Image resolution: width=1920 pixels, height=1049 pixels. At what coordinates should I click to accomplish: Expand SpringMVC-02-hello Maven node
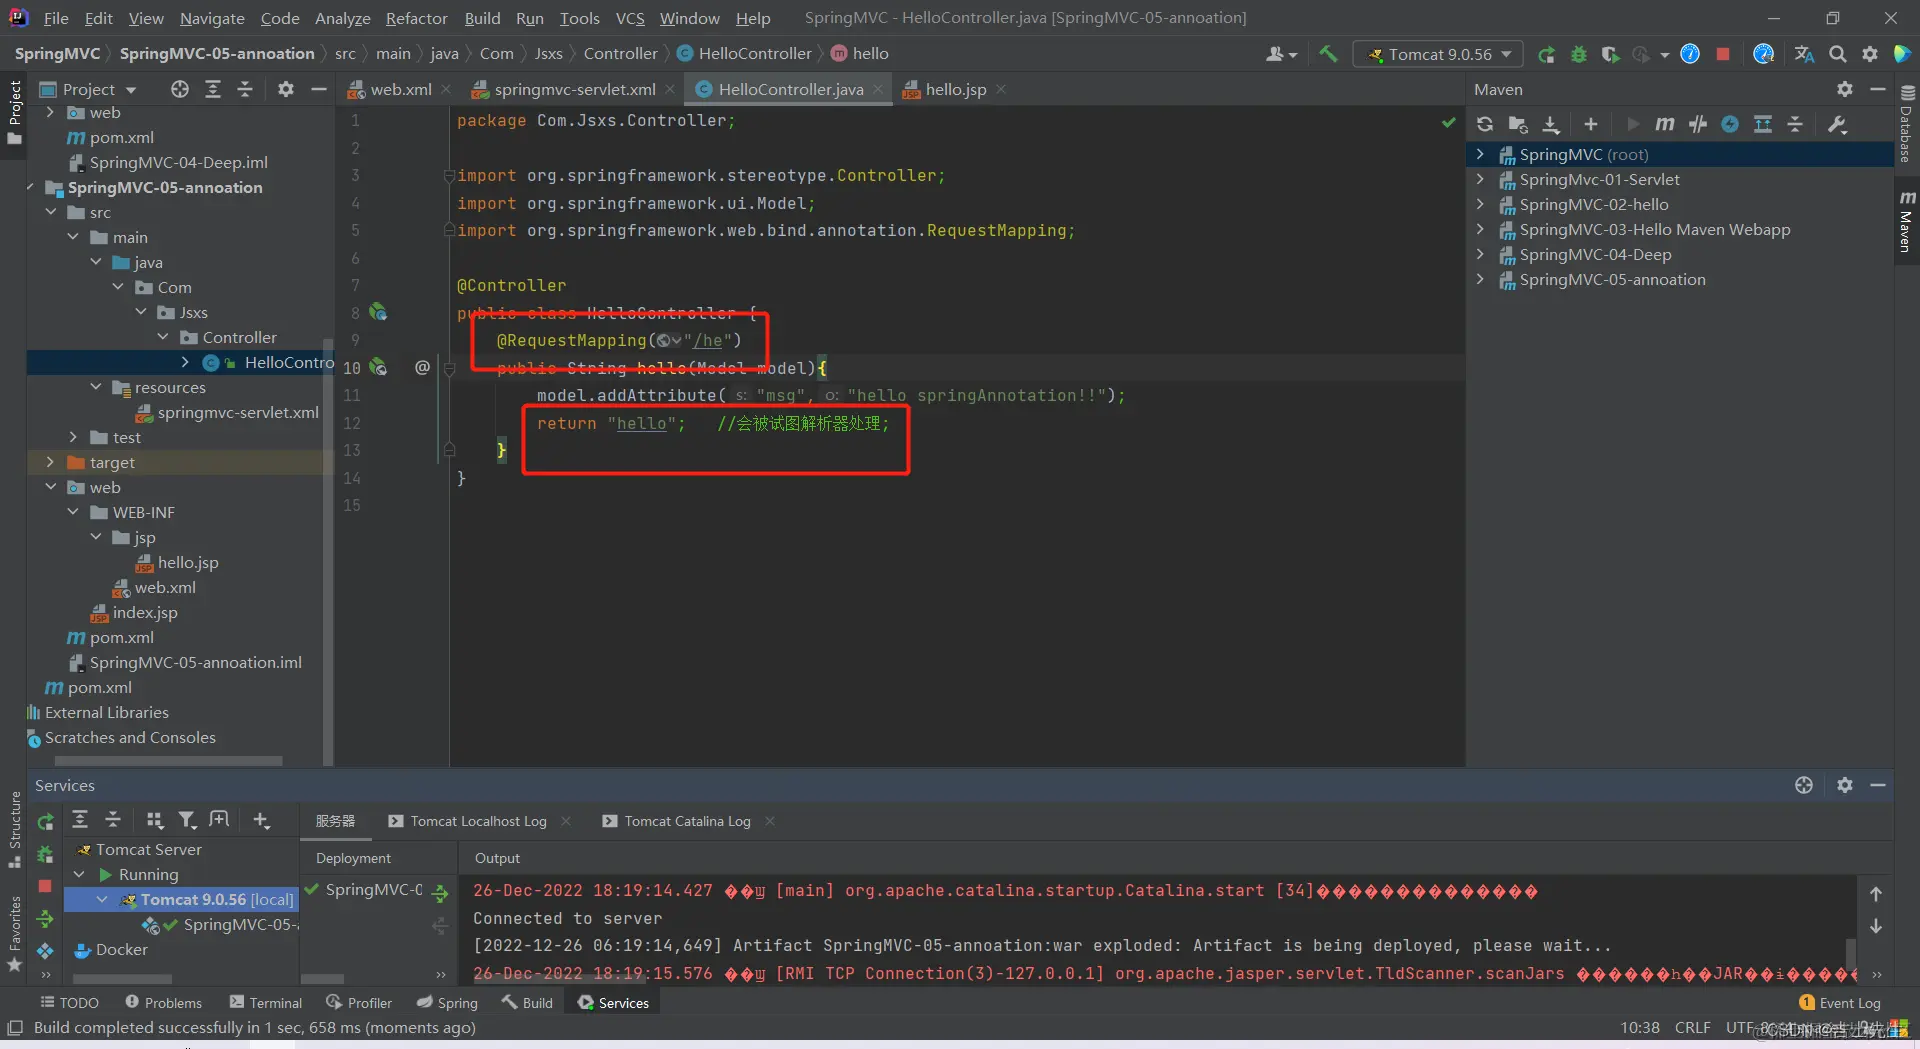1481,204
